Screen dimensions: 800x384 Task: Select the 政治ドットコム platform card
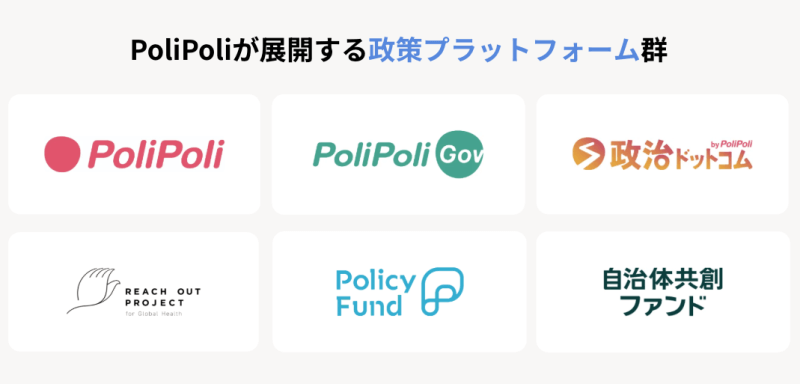coord(662,154)
